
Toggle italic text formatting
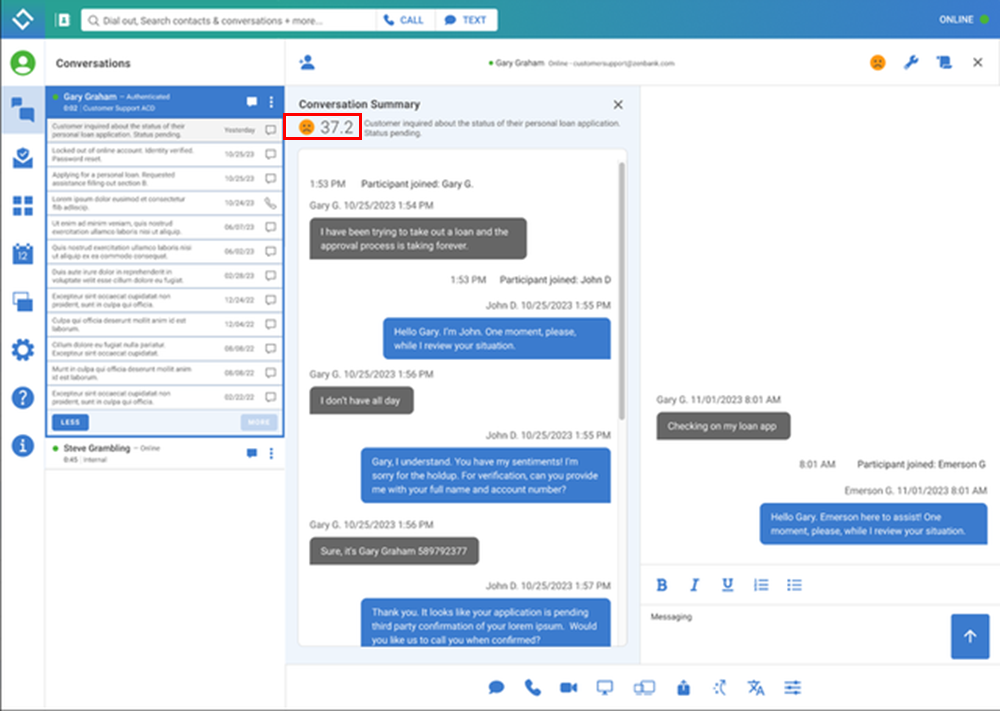click(694, 585)
